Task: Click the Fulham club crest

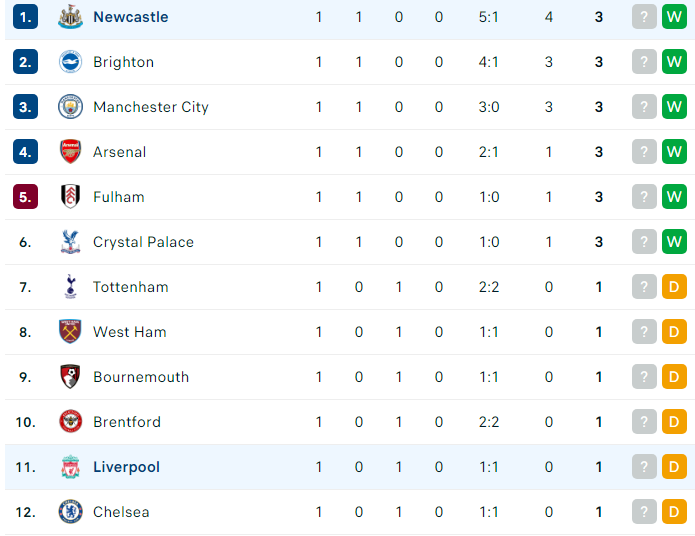Action: pyautogui.click(x=70, y=196)
